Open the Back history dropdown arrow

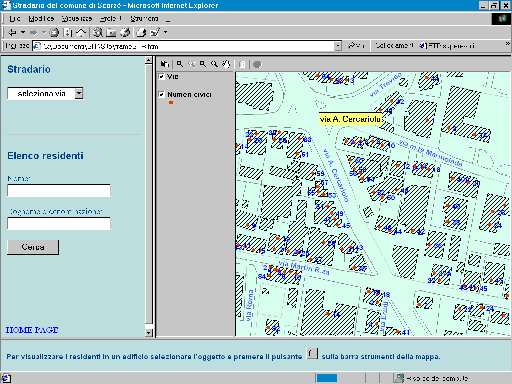click(x=23, y=32)
